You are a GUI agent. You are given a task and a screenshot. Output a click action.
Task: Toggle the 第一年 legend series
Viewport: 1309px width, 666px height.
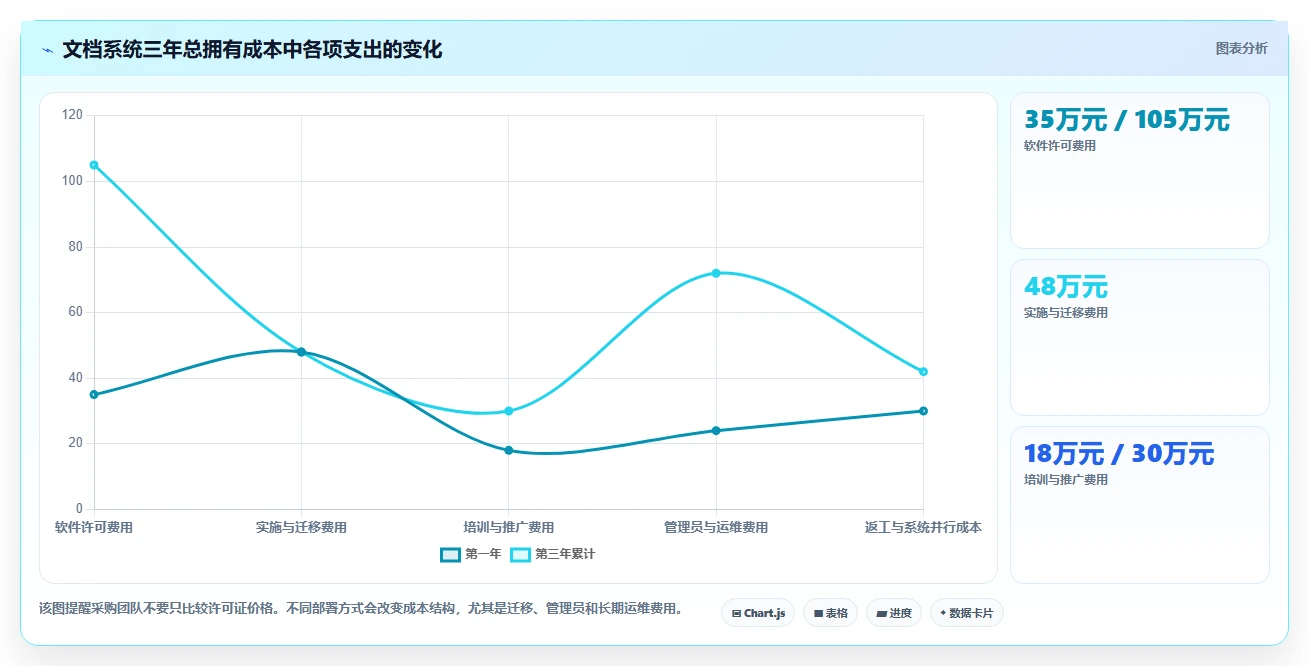pyautogui.click(x=471, y=554)
